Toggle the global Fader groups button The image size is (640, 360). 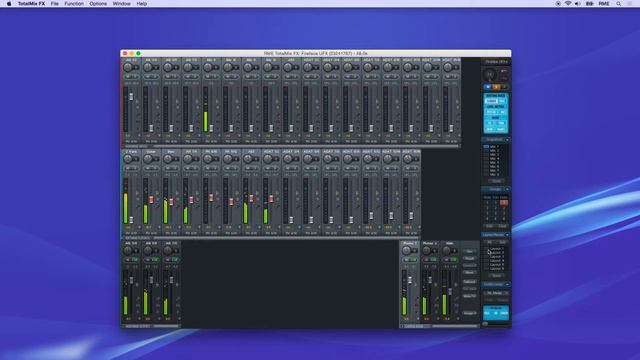[x=504, y=87]
